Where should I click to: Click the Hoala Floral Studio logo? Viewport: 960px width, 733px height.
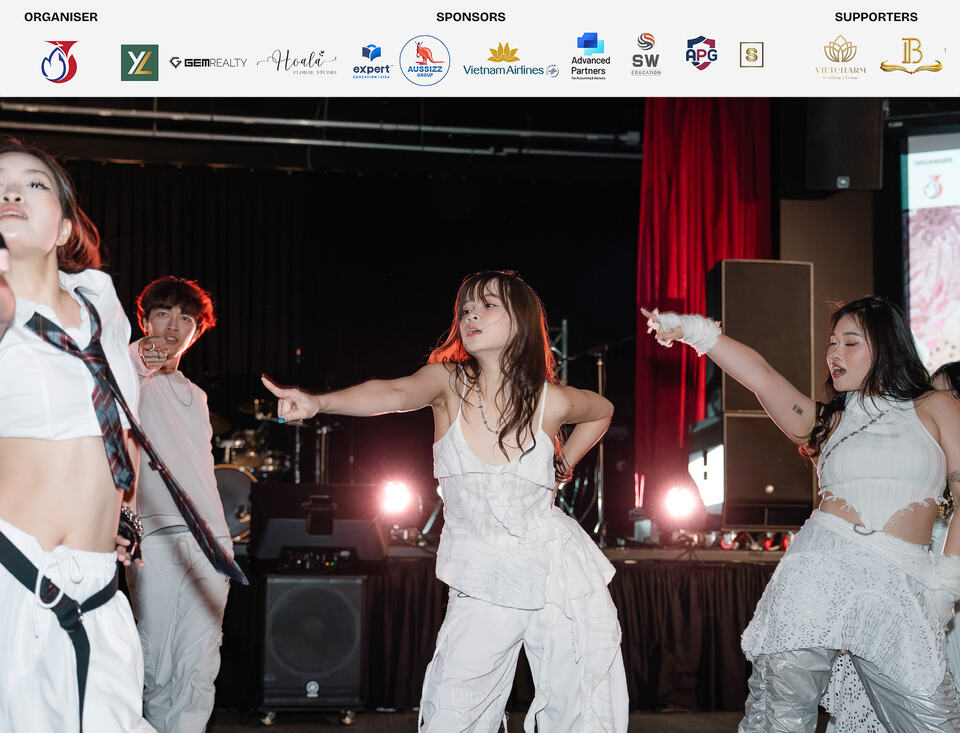(297, 62)
